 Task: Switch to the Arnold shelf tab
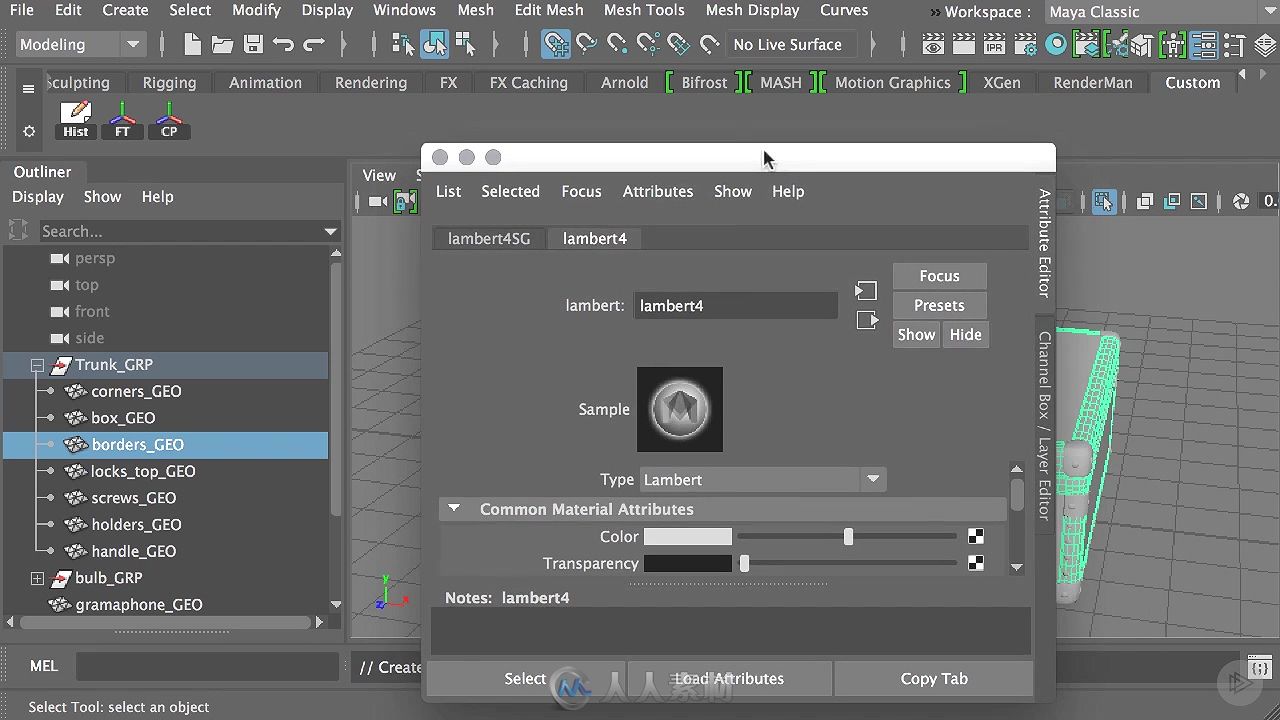625,83
